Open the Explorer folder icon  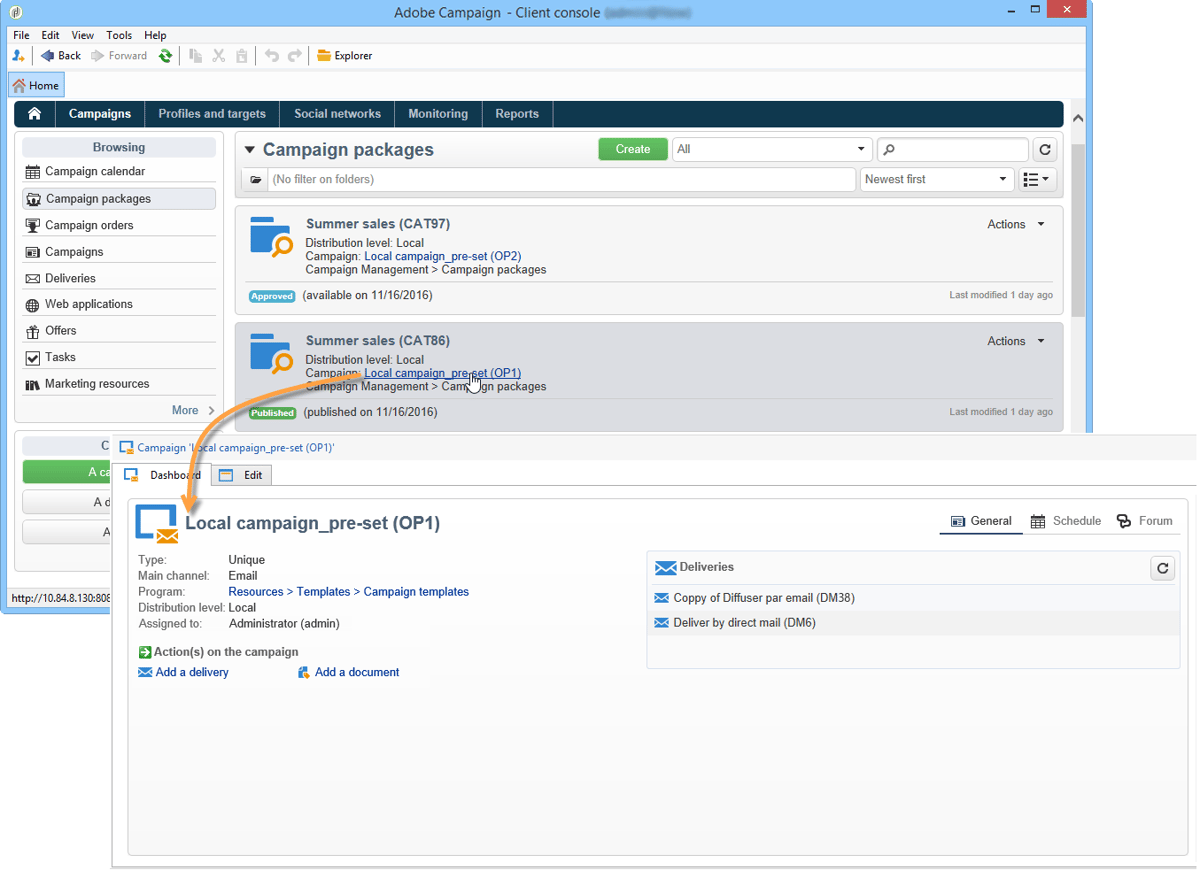click(324, 56)
